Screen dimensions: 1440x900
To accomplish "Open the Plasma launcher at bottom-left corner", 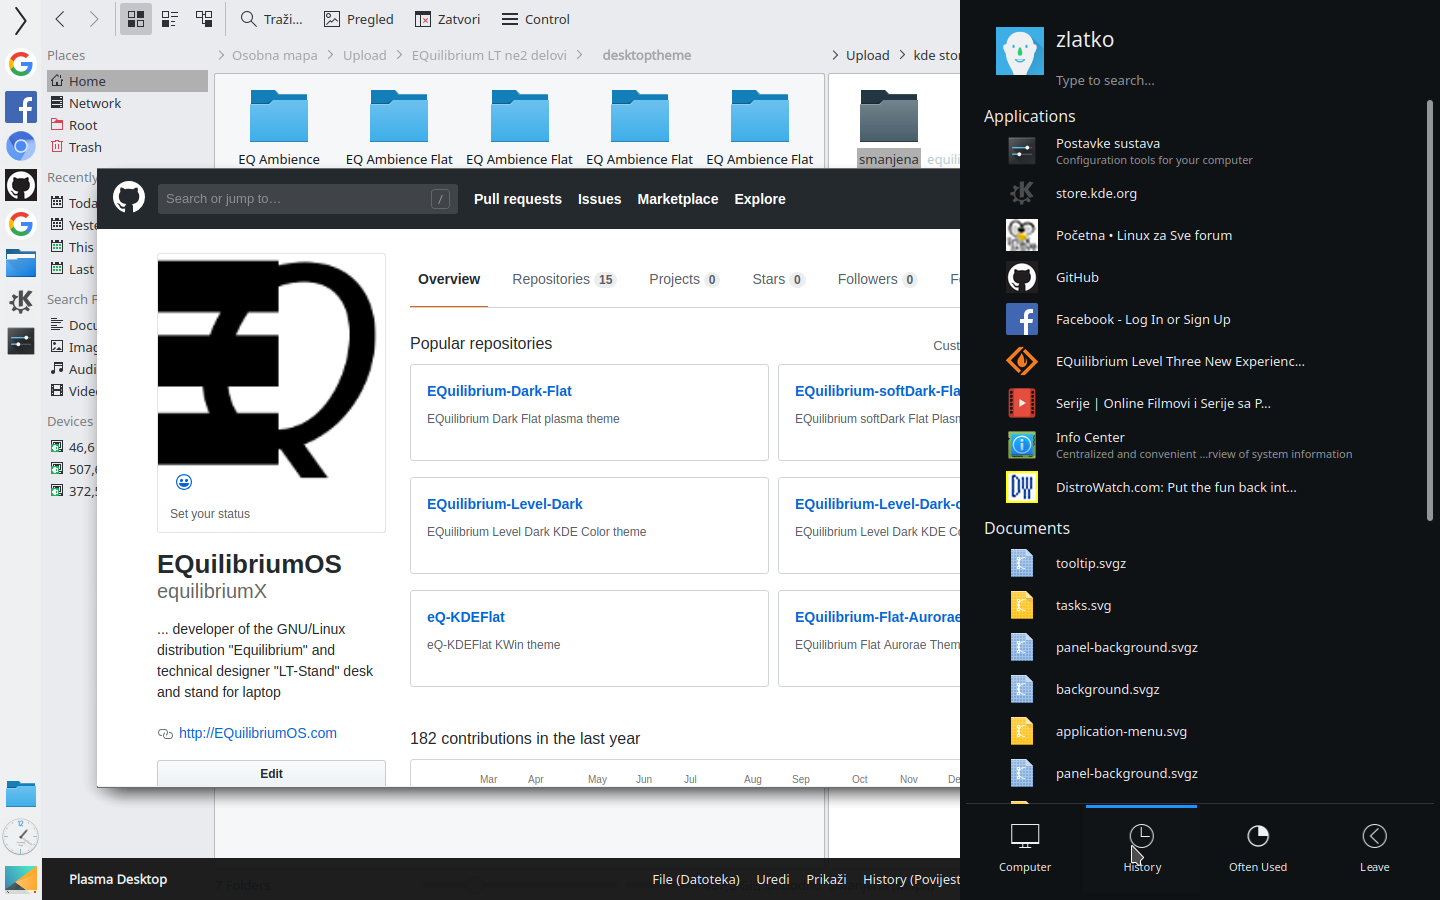I will pyautogui.click(x=21, y=879).
